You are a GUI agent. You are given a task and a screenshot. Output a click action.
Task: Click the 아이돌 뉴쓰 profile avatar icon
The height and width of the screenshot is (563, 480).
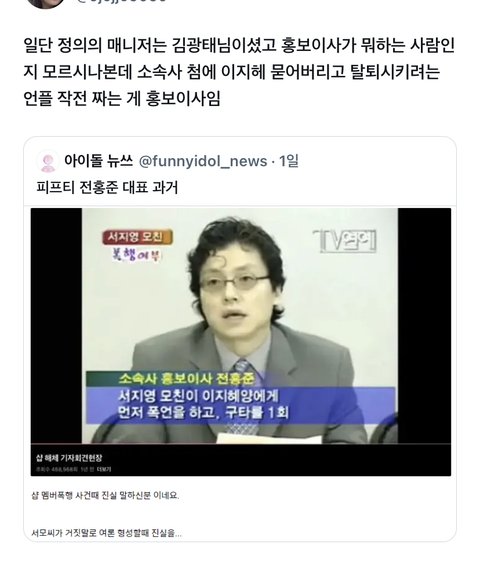tap(48, 162)
